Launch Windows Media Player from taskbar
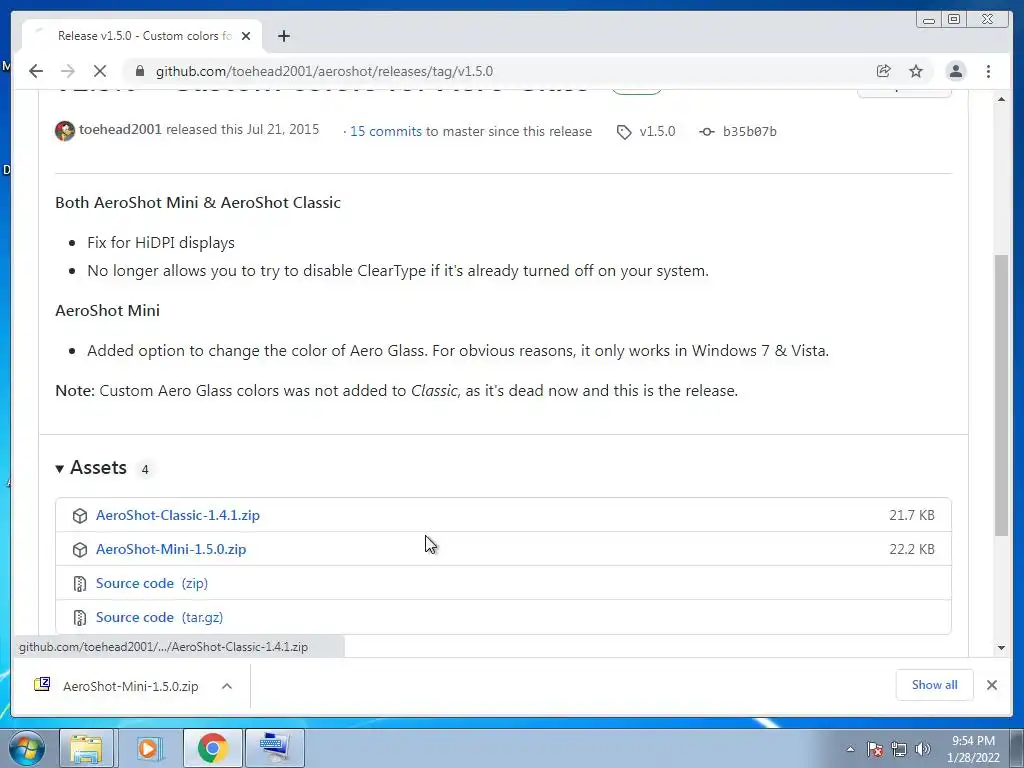Image resolution: width=1024 pixels, height=768 pixels. click(148, 748)
